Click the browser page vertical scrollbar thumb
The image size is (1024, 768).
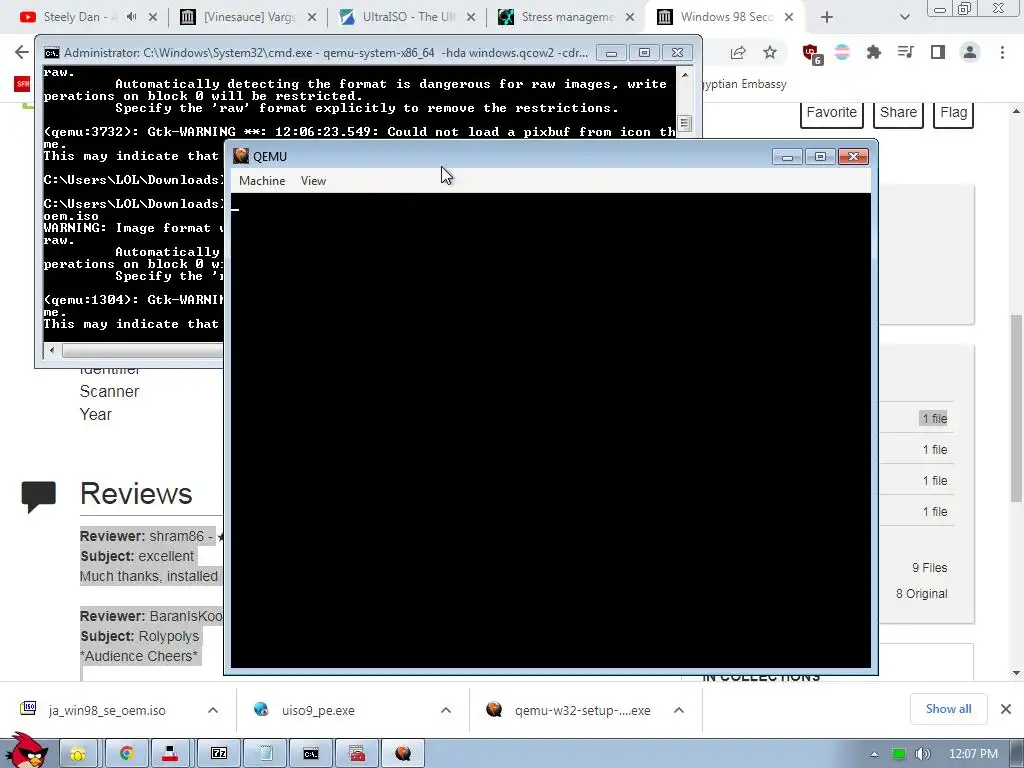point(1016,408)
